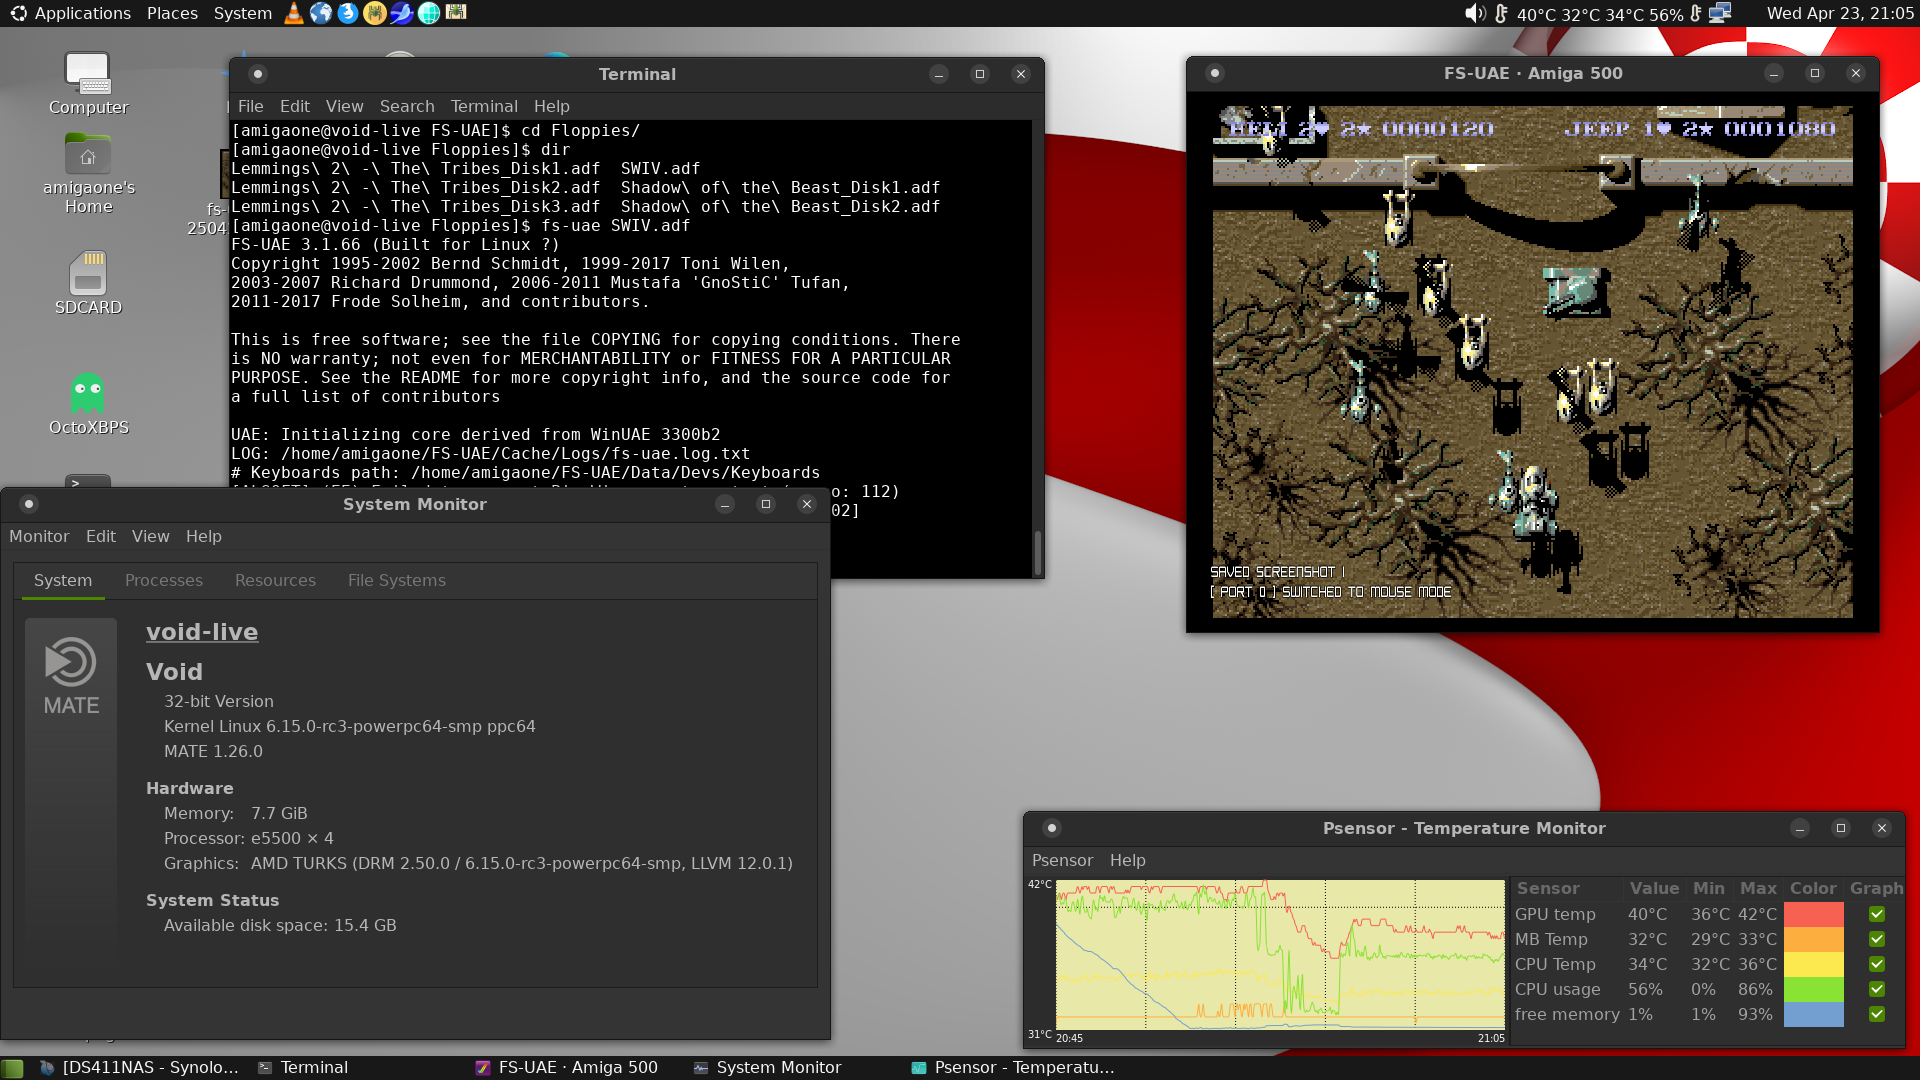Screen dimensions: 1920x1080
Task: Sort by Sensor column header in Psensor
Action: coord(1566,888)
